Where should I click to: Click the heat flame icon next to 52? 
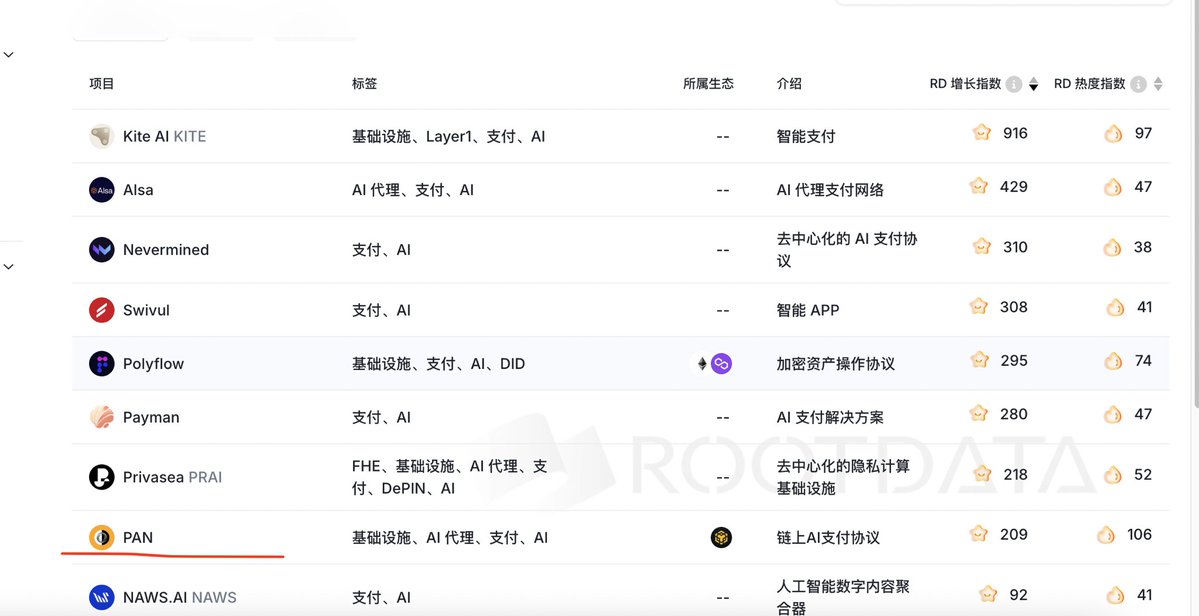coord(1113,475)
